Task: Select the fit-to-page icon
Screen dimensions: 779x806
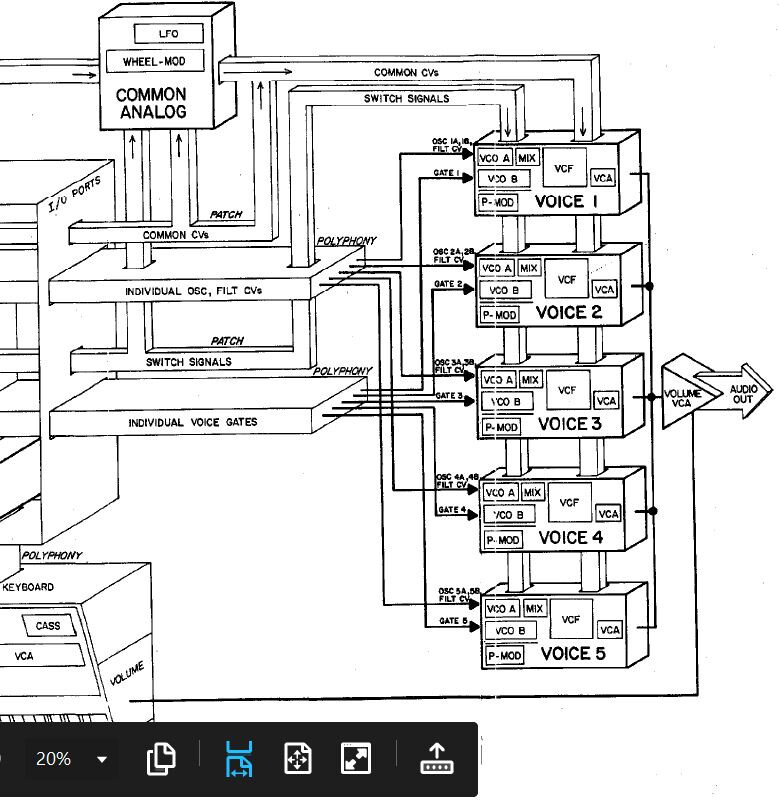Action: [298, 759]
